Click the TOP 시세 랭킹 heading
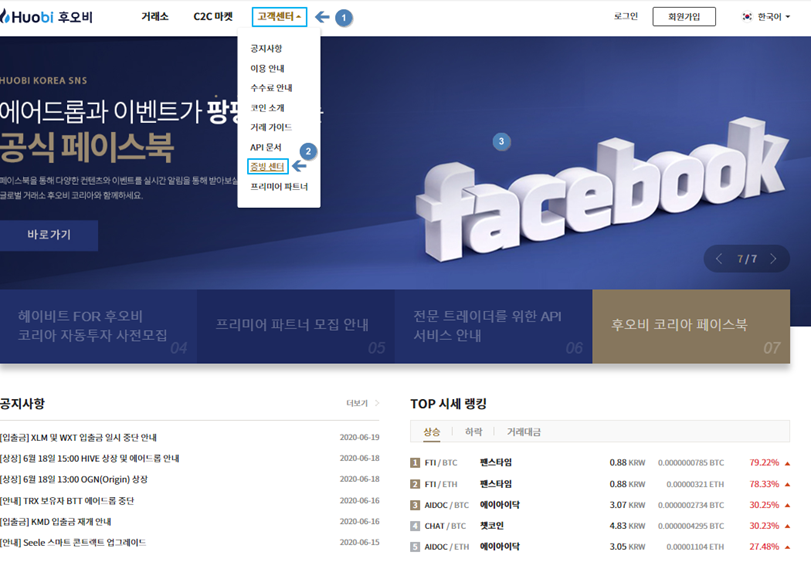Image resolution: width=811 pixels, height=562 pixels. [448, 404]
